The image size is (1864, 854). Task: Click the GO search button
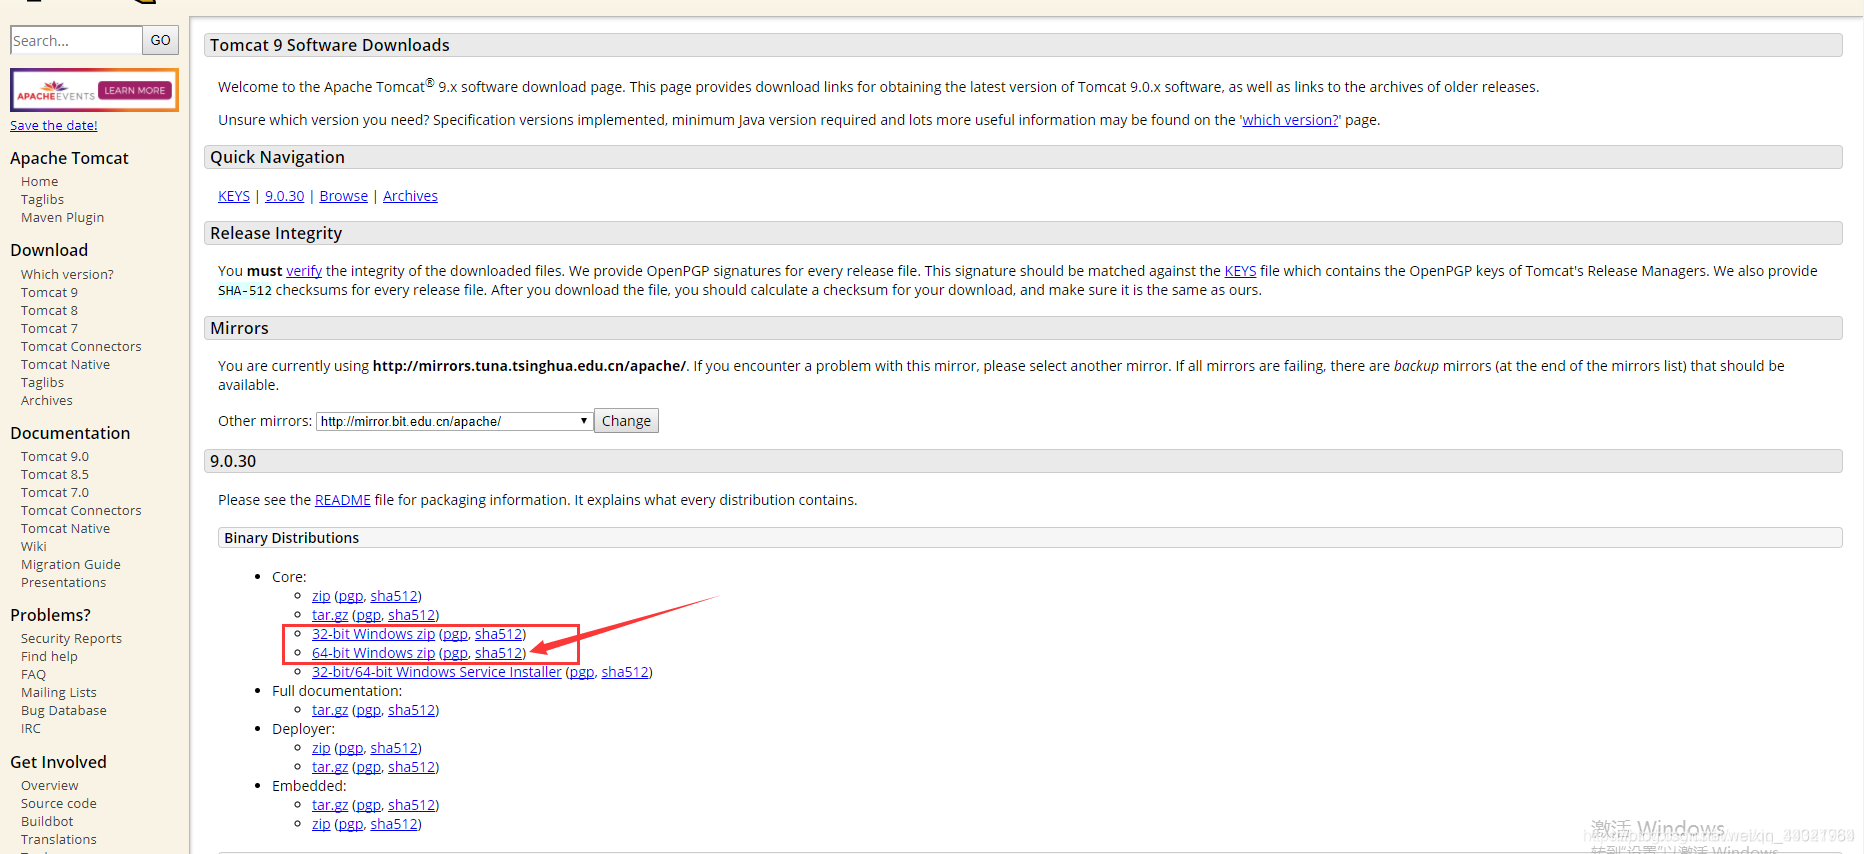(x=161, y=40)
